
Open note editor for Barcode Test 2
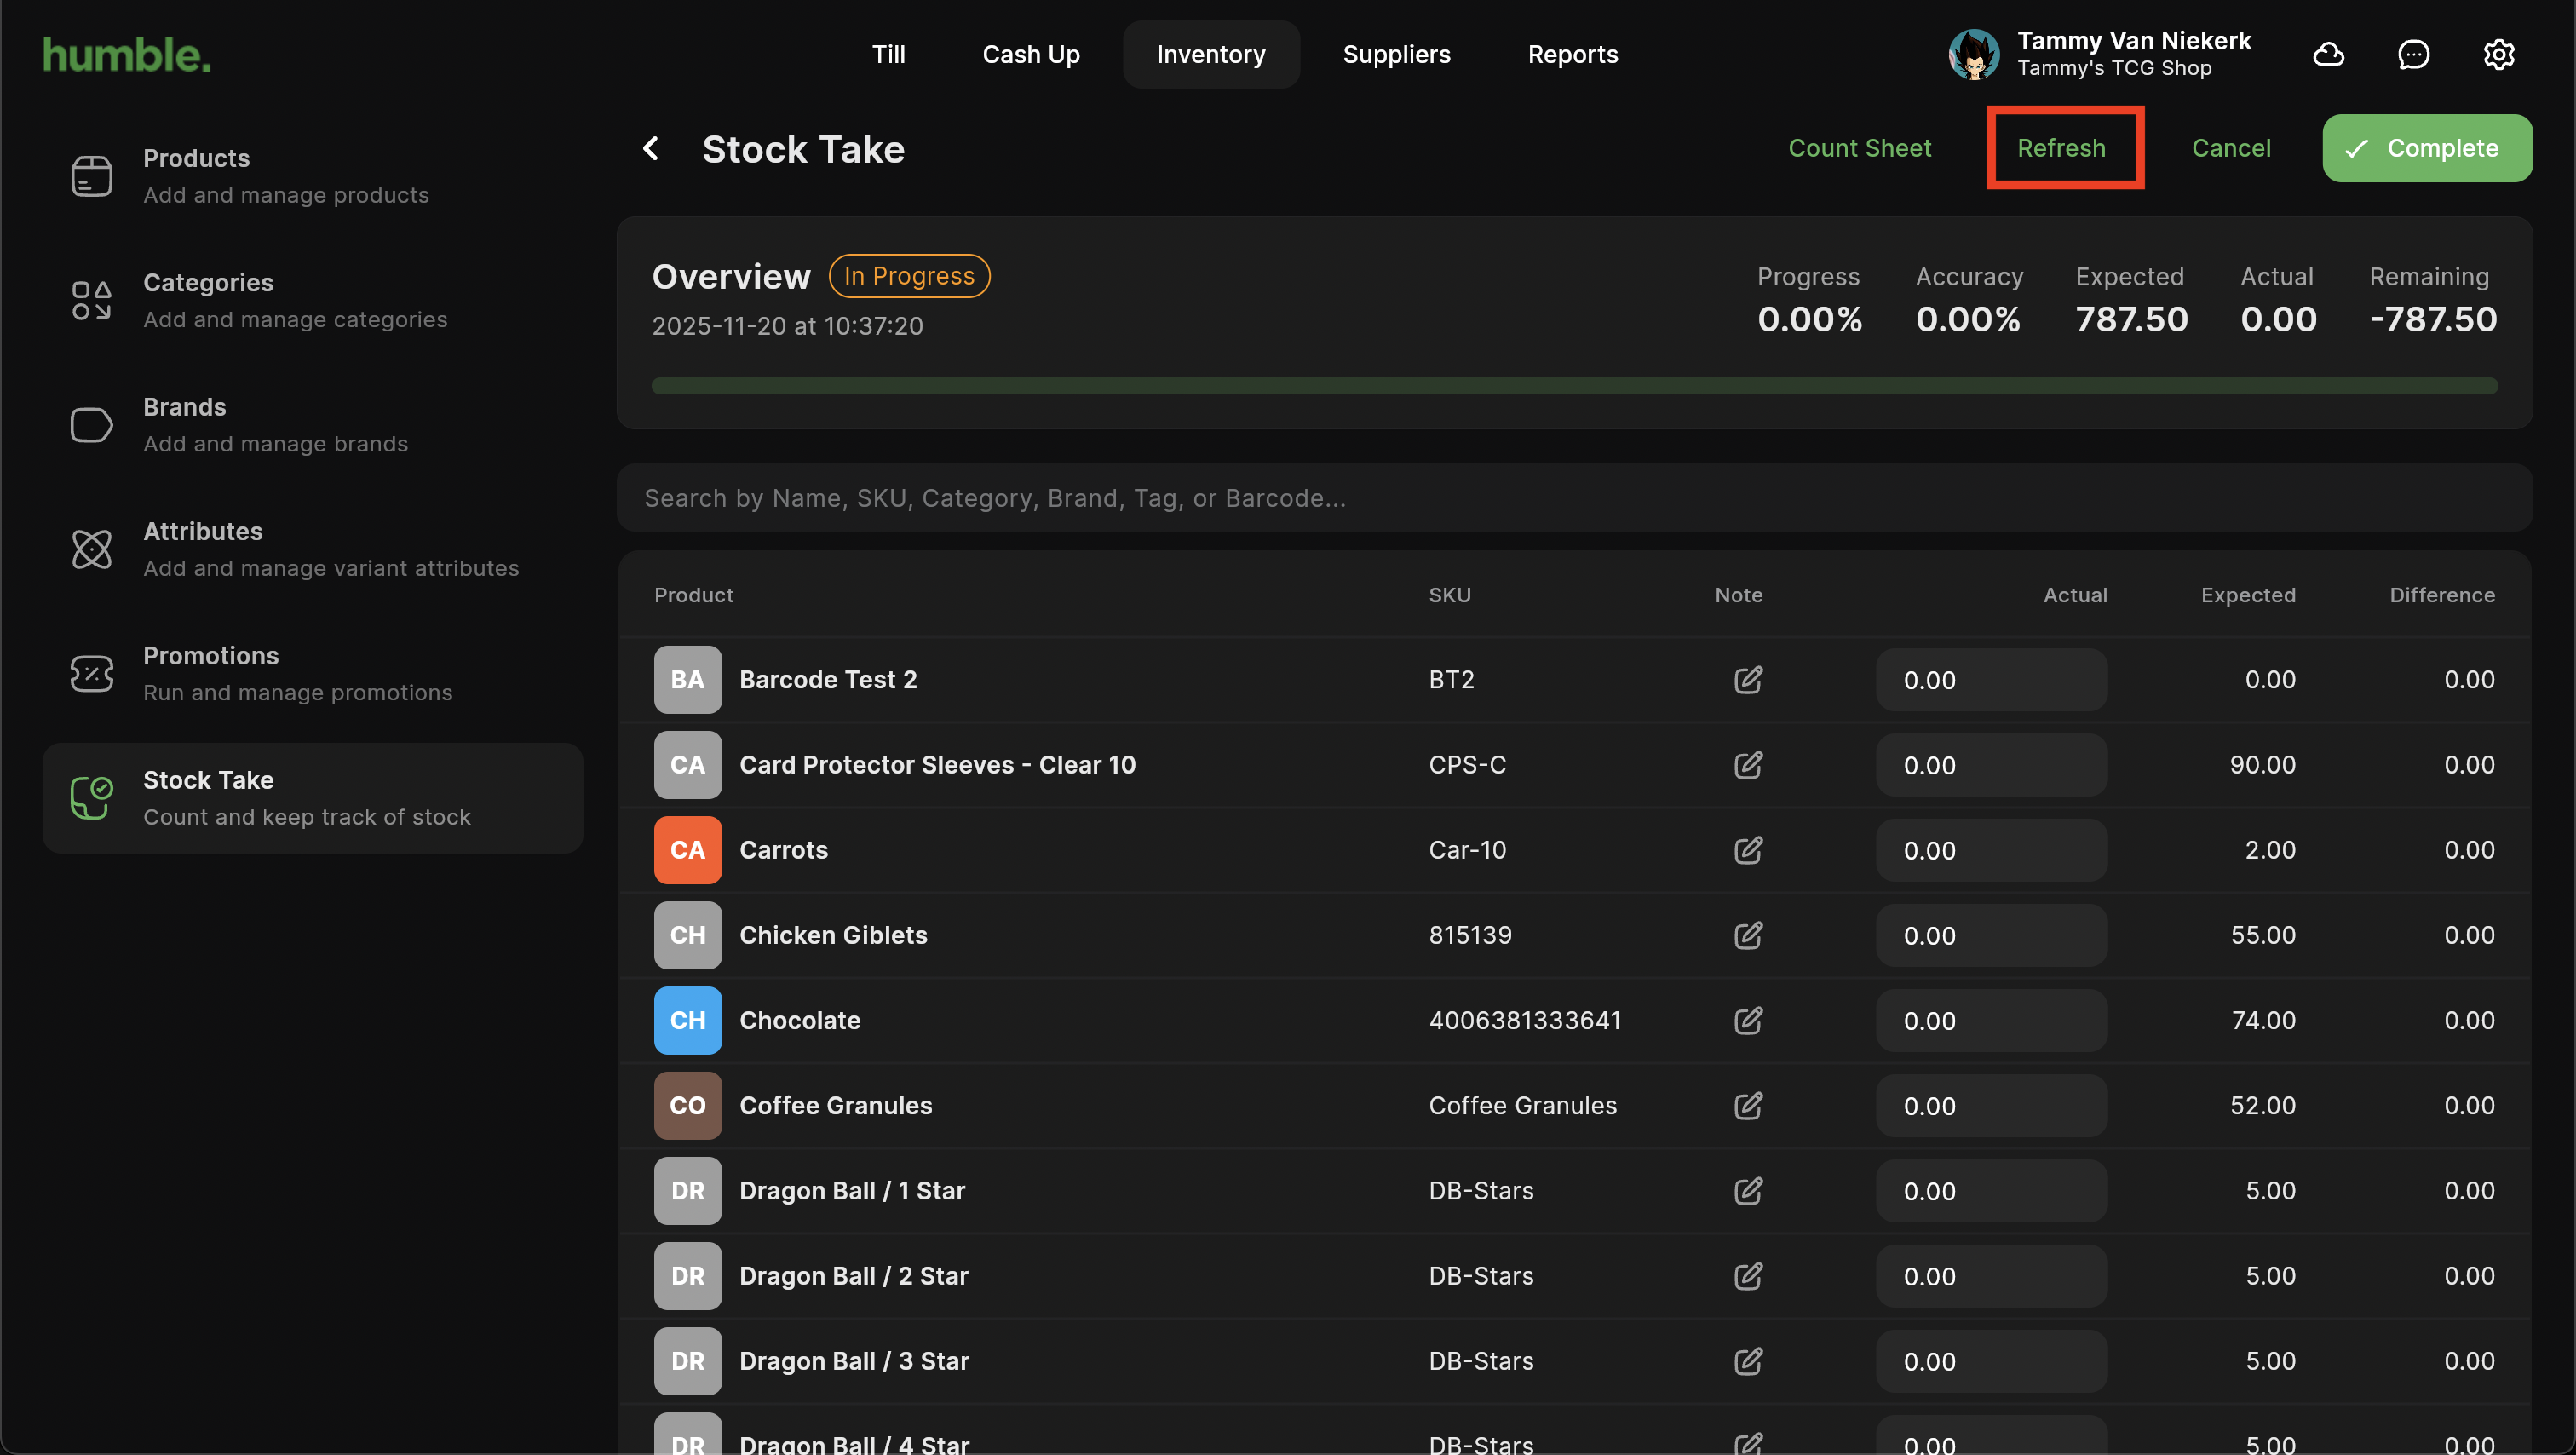point(1747,680)
